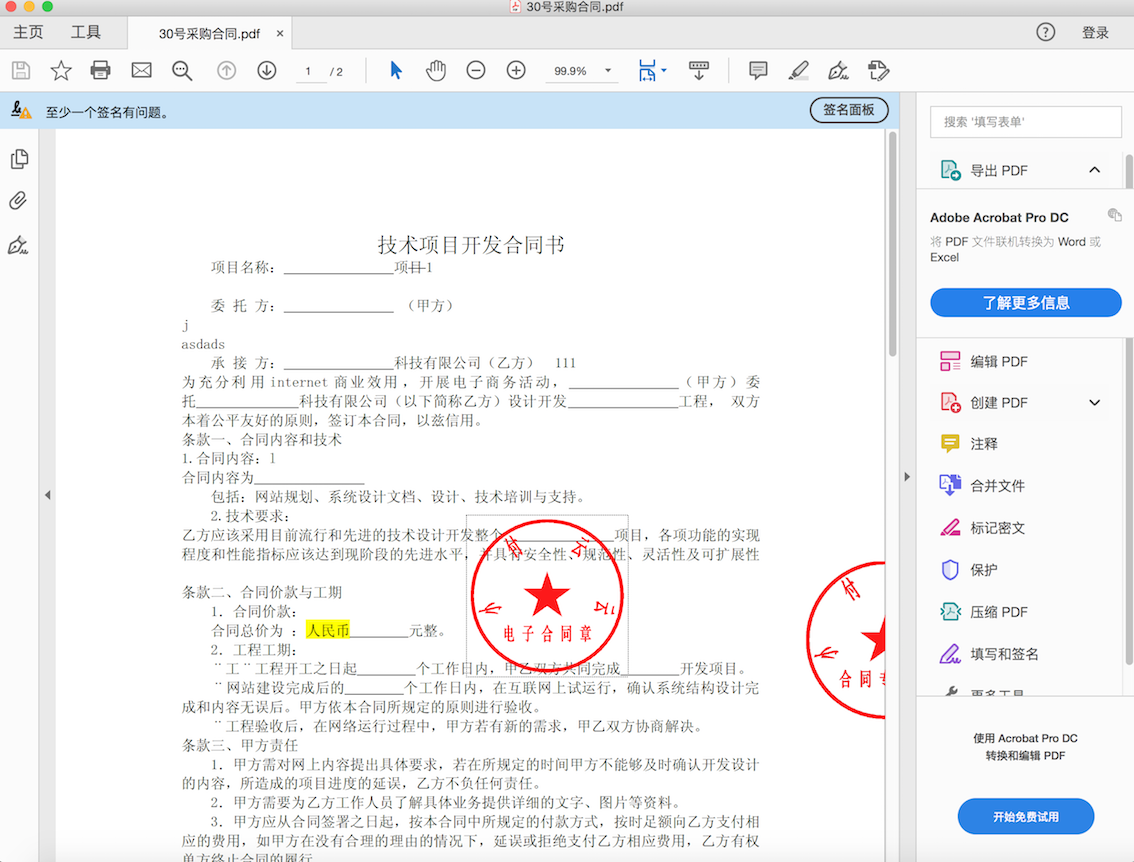Click the copy icon beside Adobe Acrobat Pro DC
This screenshot has height=862, width=1134.
(1114, 215)
